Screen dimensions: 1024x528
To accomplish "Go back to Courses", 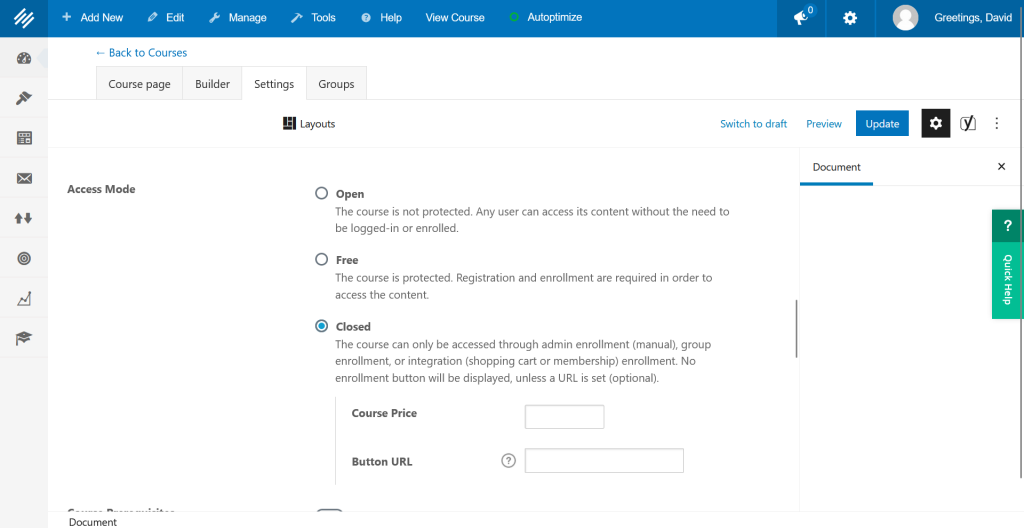I will pos(141,52).
